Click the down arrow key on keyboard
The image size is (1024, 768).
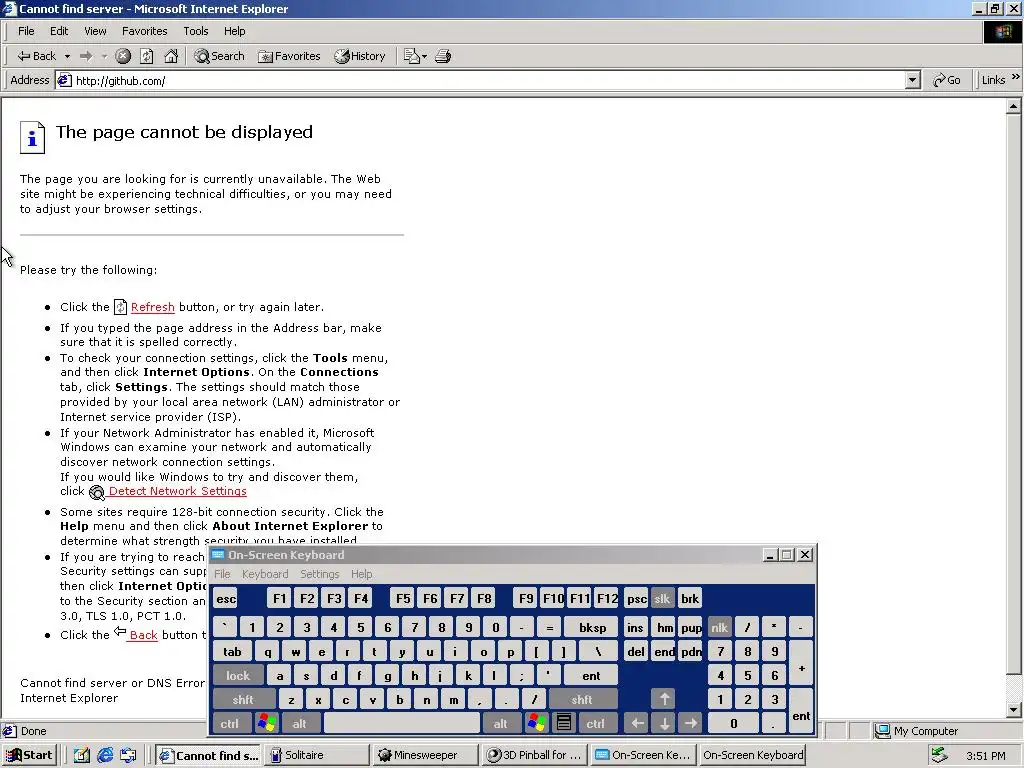(664, 723)
